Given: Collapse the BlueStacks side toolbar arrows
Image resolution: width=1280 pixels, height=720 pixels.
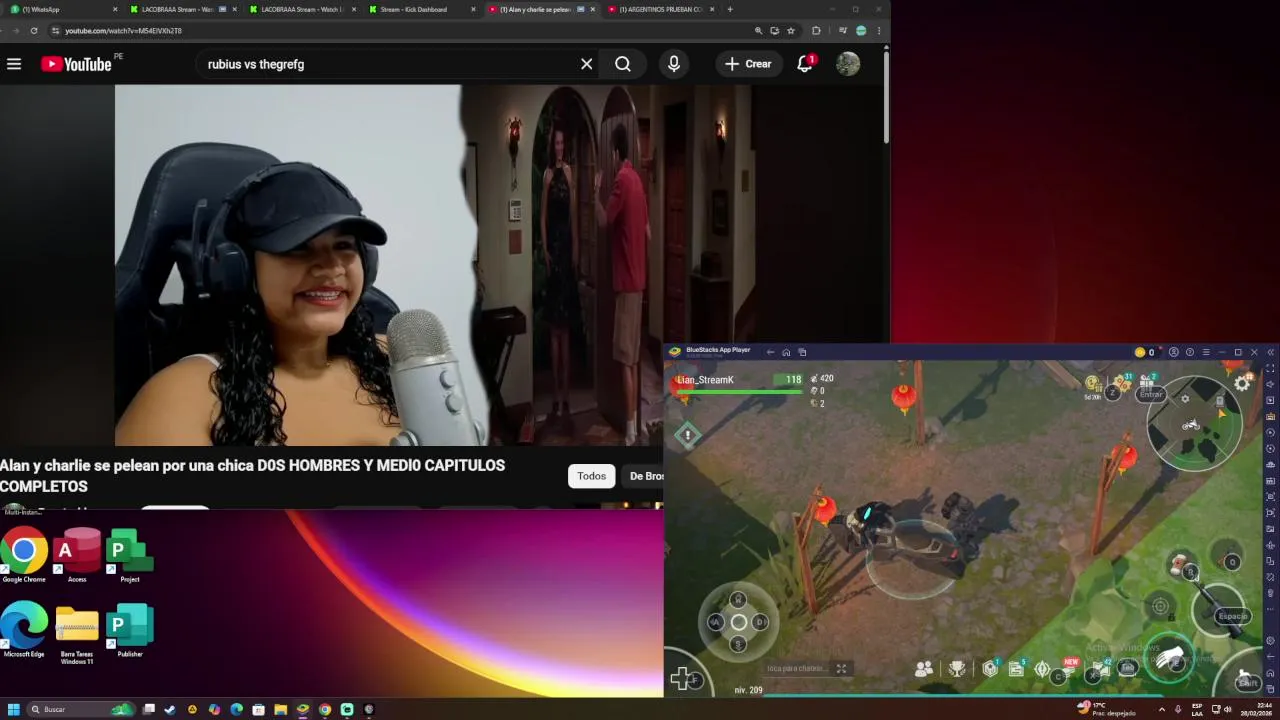Looking at the screenshot, I should 1271,352.
